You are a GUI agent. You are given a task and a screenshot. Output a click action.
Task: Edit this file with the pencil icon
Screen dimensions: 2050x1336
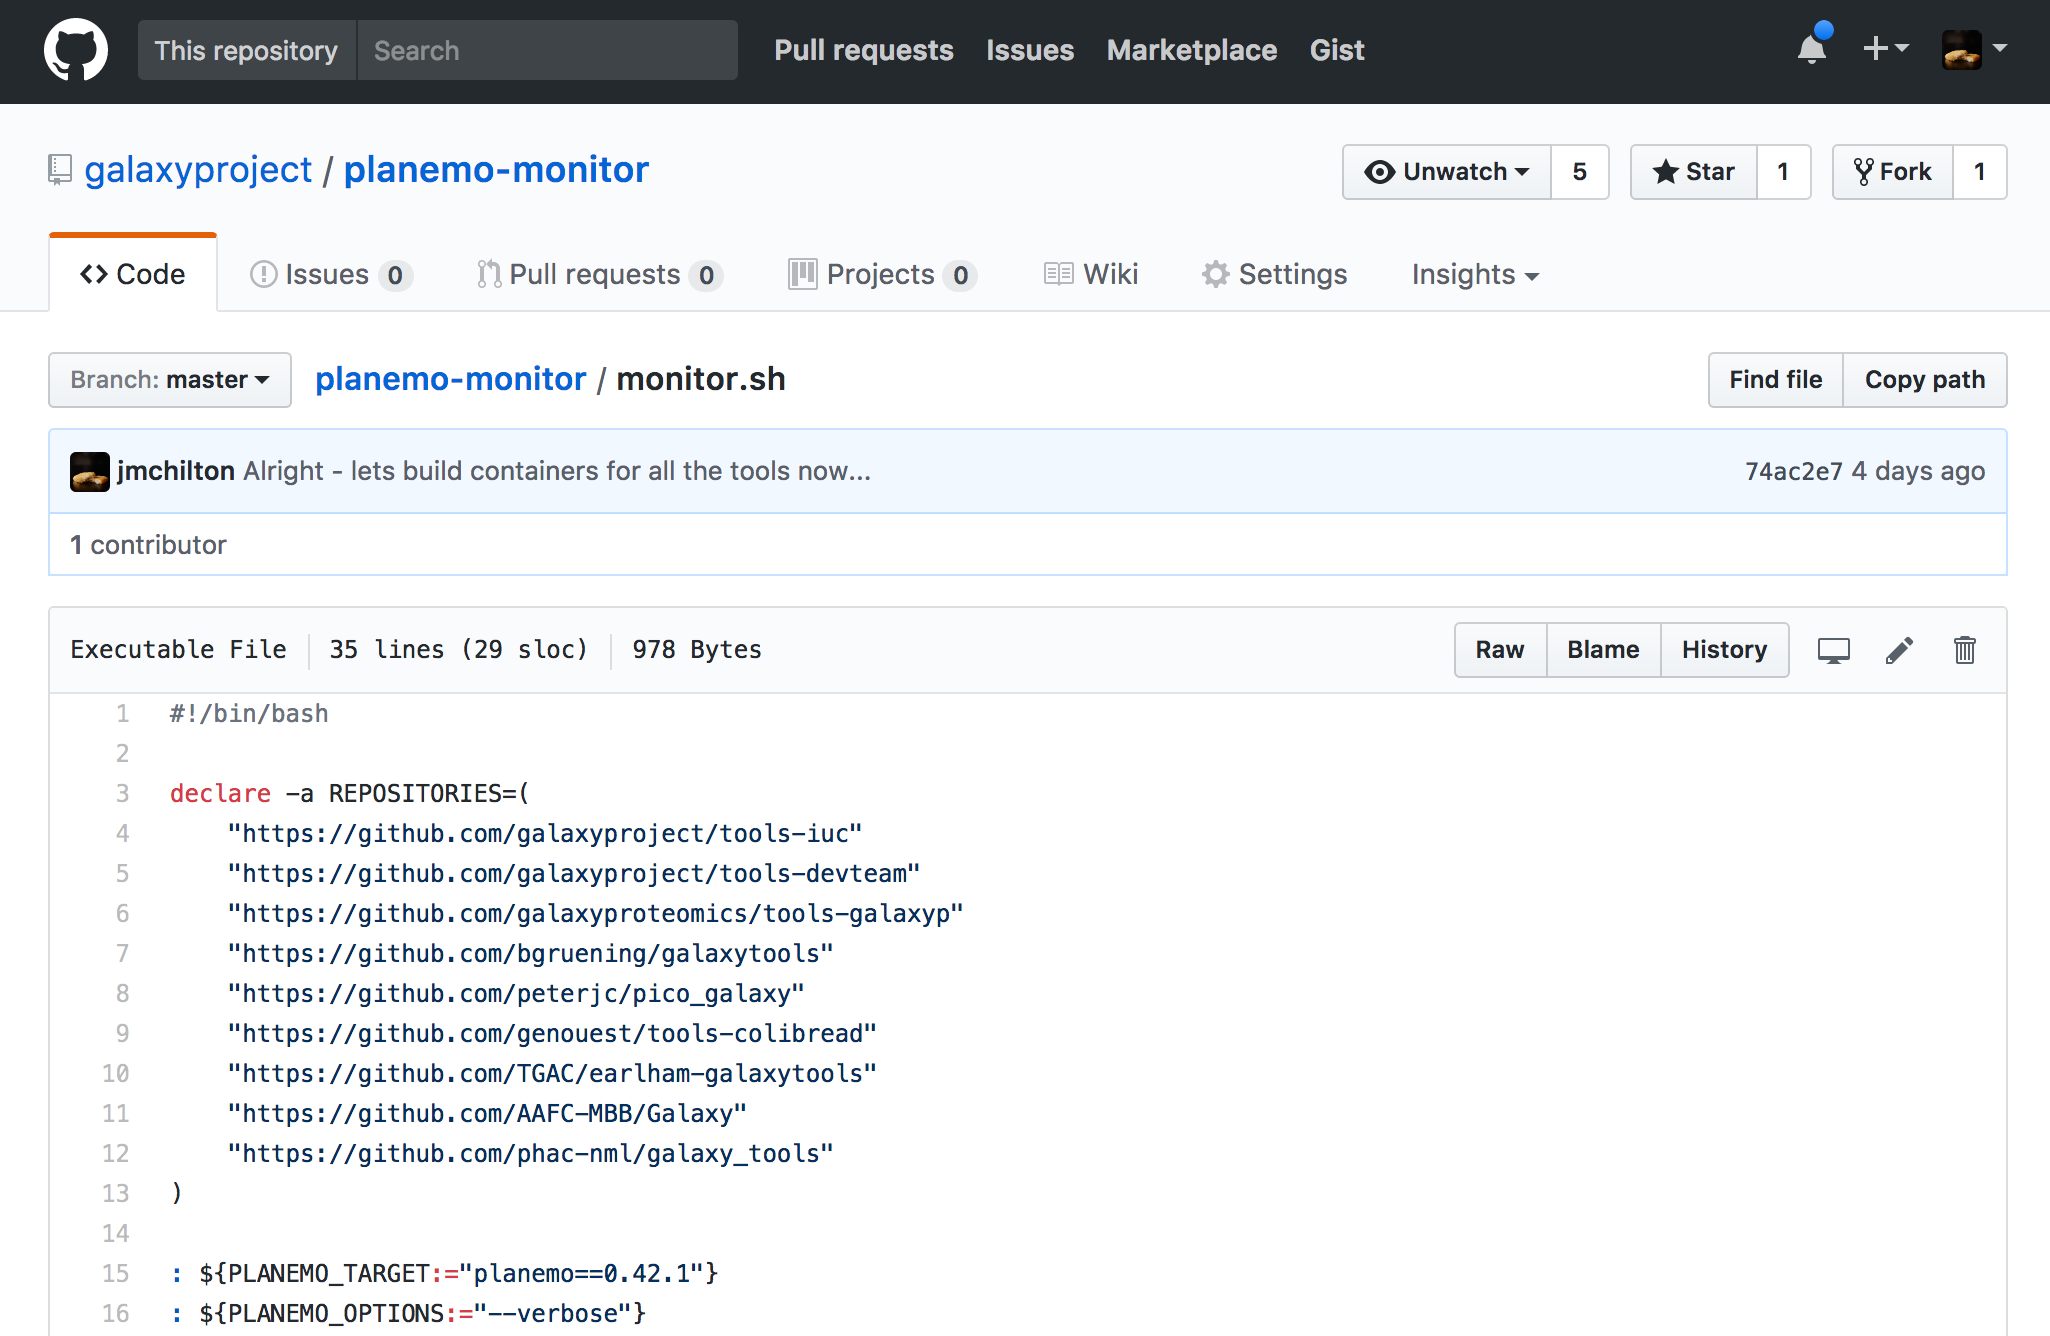[1899, 650]
